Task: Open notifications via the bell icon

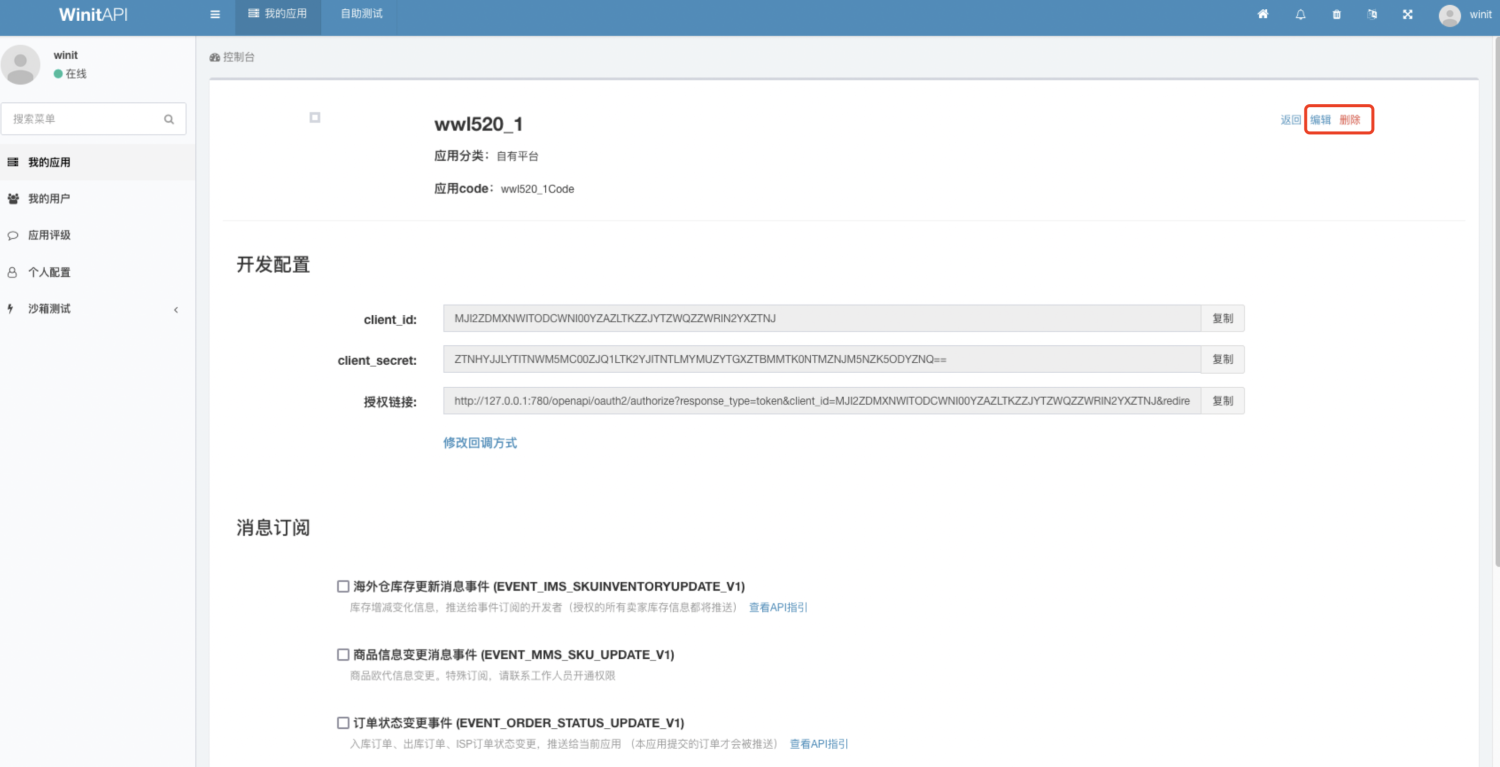Action: (1300, 15)
